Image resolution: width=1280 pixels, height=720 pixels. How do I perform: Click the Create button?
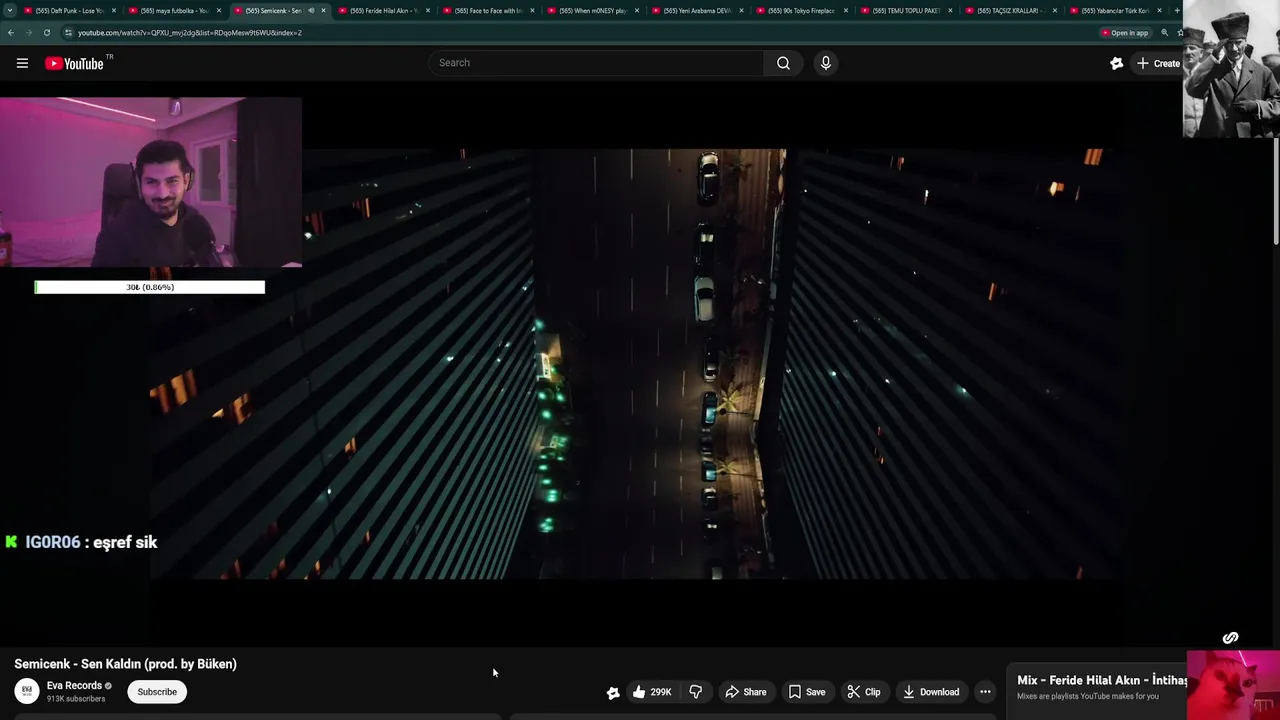1158,63
